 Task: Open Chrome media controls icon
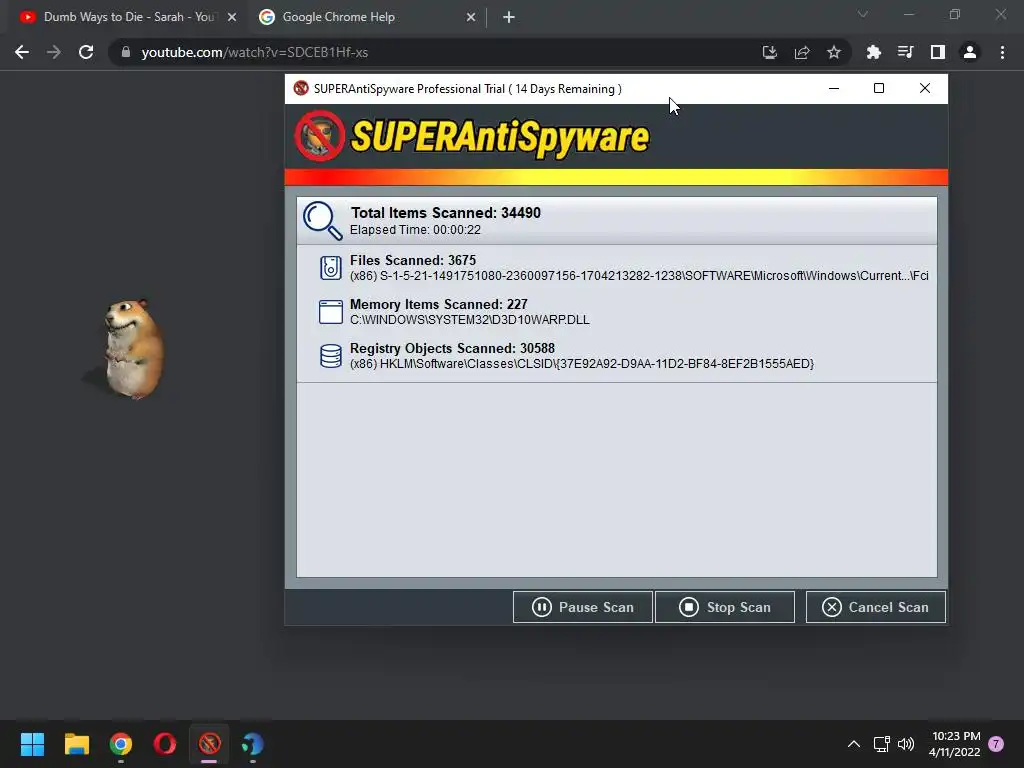pos(906,52)
